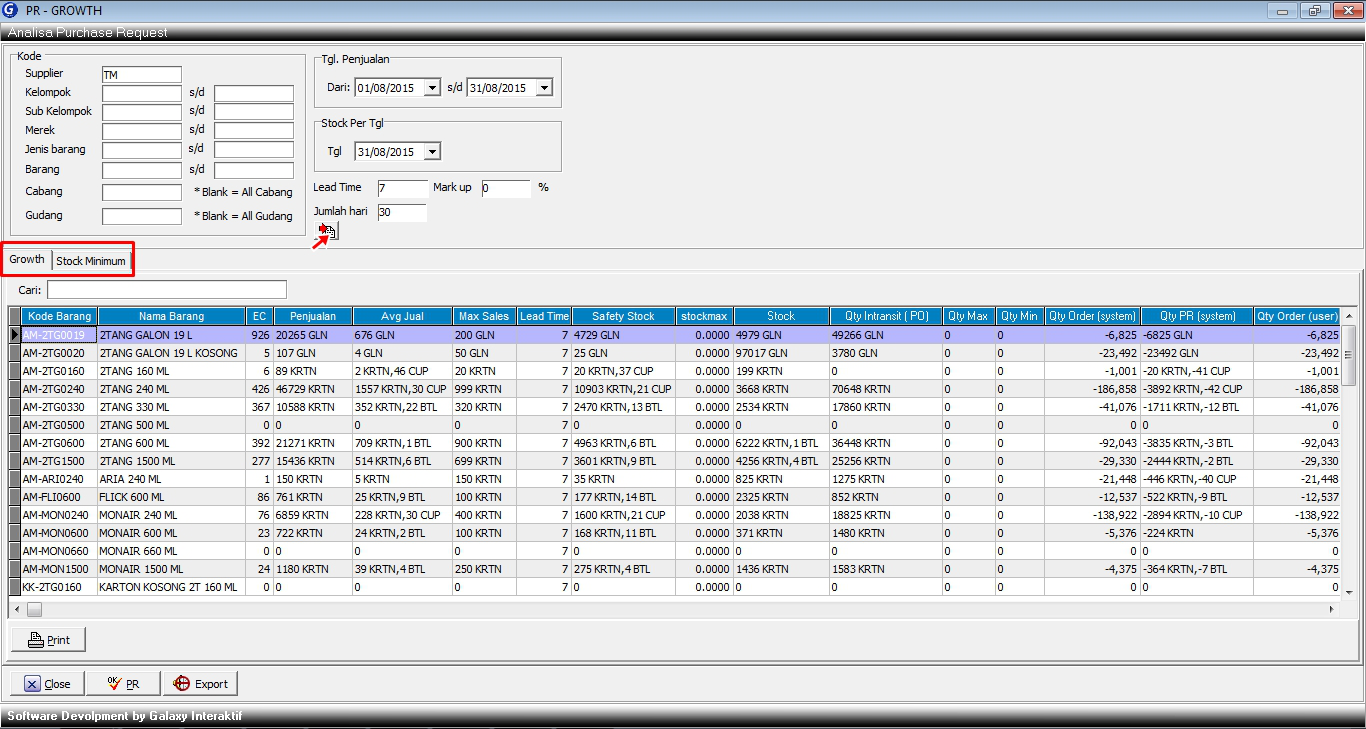Click the Safety Stock column header

622,316
